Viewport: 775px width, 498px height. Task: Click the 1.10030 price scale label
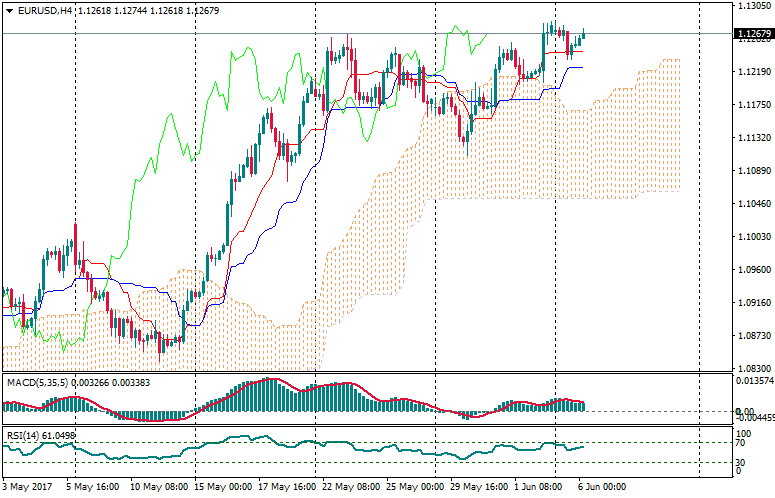coord(753,237)
